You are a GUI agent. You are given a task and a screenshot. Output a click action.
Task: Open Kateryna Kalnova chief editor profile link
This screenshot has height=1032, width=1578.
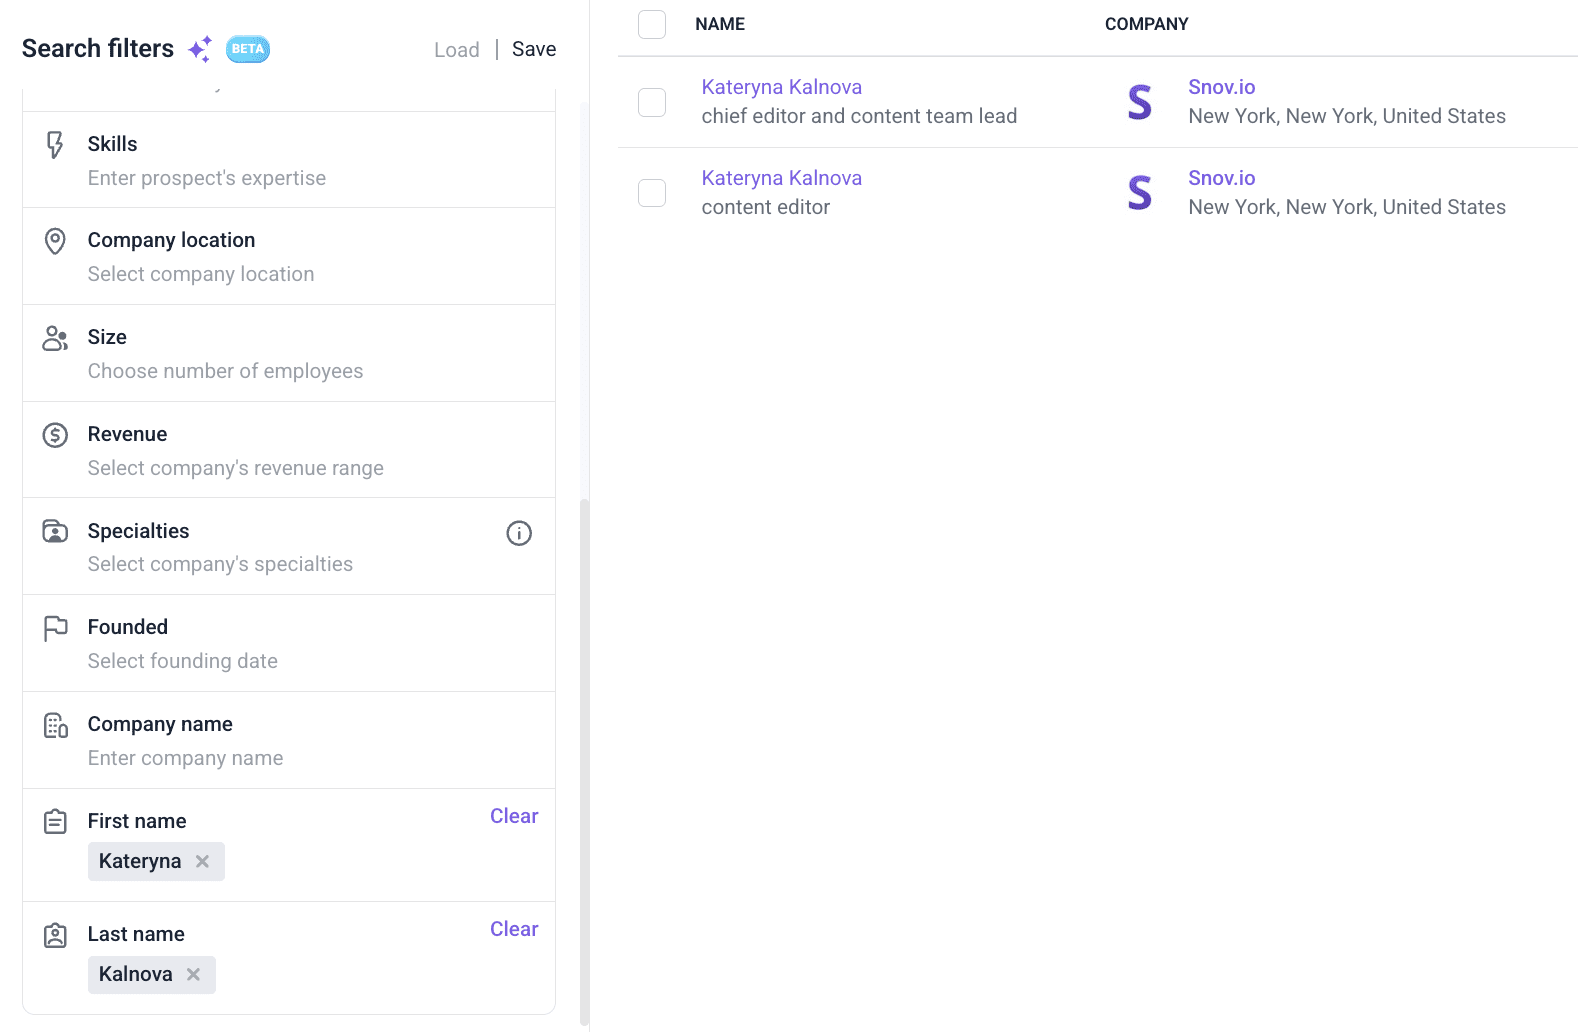(x=781, y=87)
